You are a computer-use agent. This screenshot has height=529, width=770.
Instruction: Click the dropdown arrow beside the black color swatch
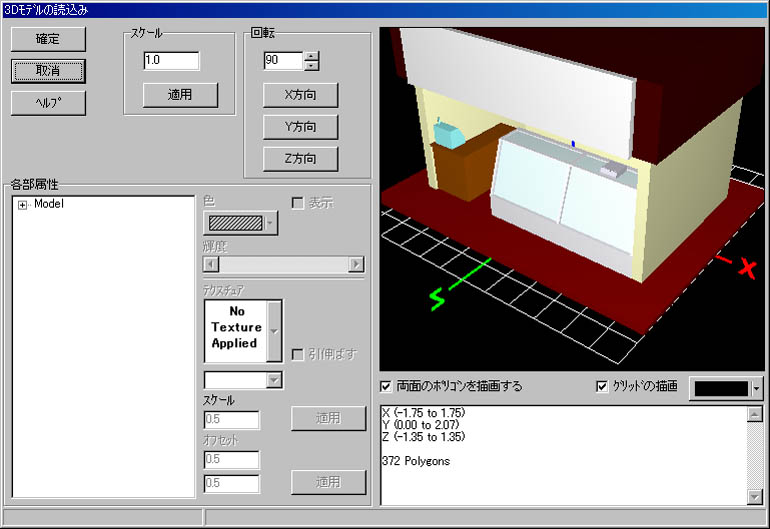tap(756, 389)
